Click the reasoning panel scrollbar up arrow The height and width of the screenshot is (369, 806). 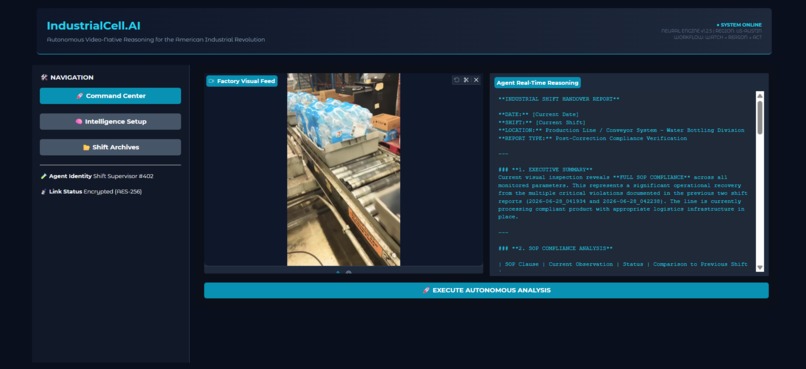coord(760,96)
